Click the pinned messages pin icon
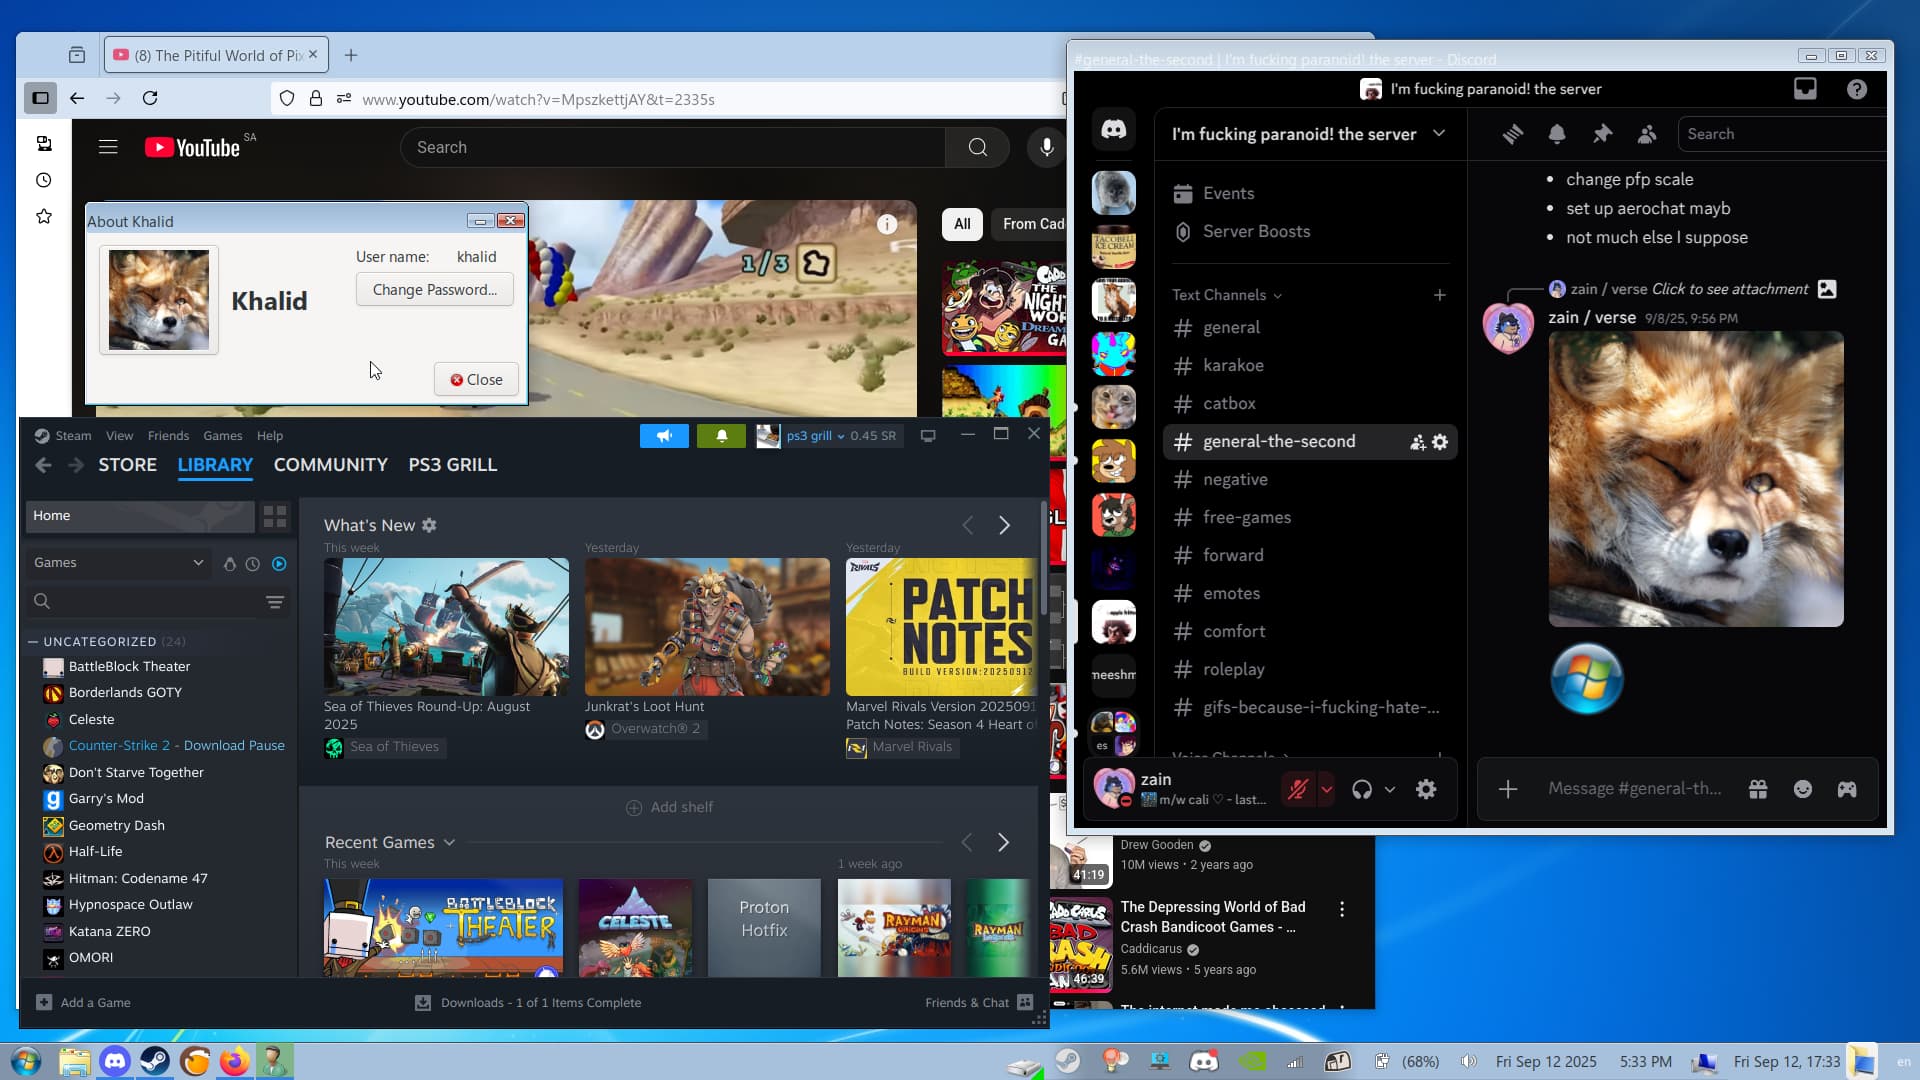This screenshot has width=1920, height=1080. point(1602,134)
